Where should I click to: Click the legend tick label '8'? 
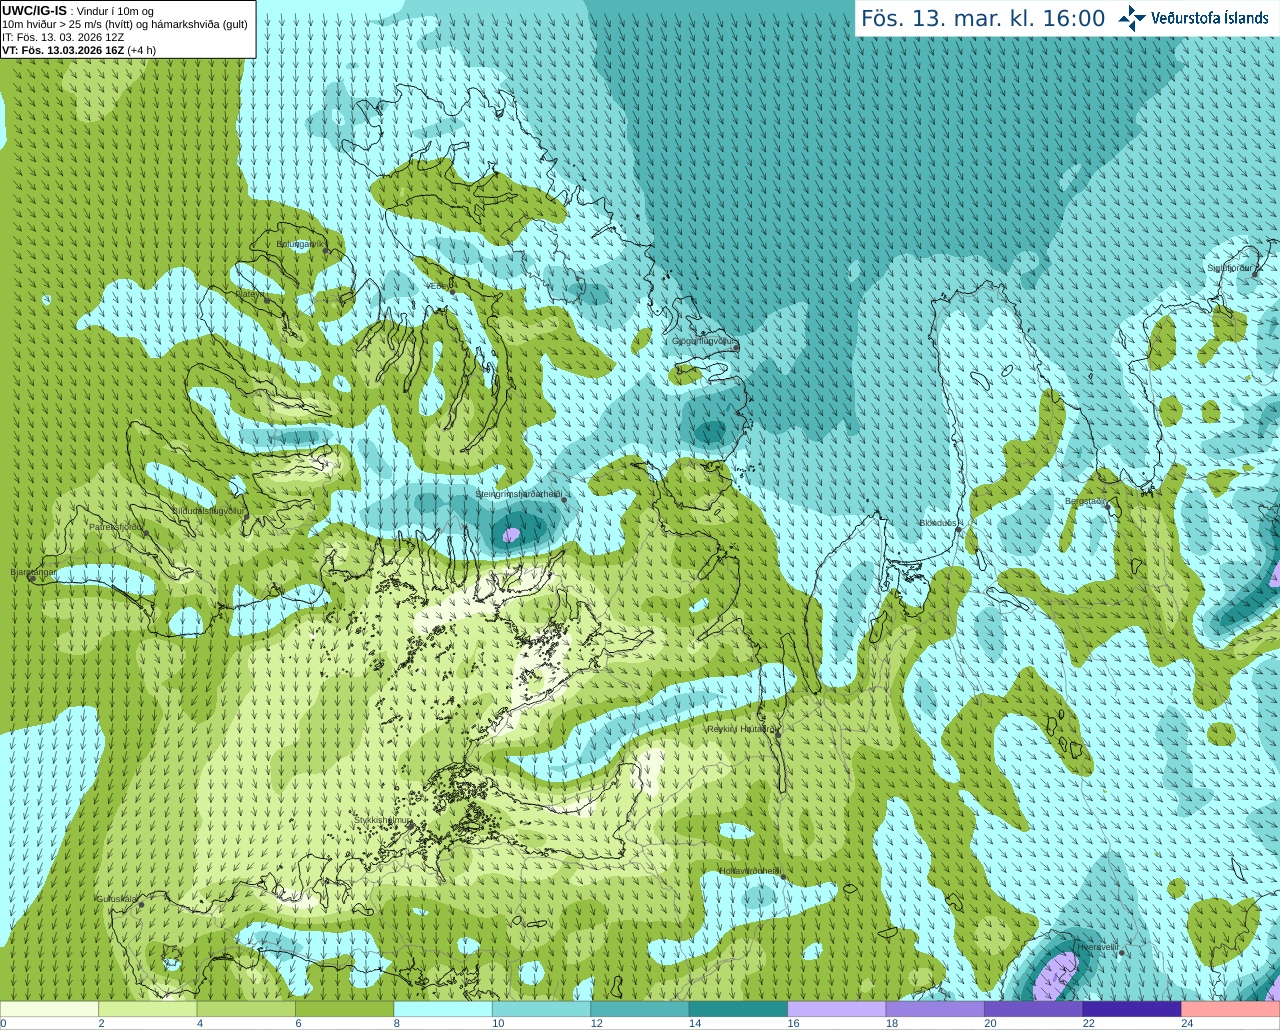pos(397,1023)
